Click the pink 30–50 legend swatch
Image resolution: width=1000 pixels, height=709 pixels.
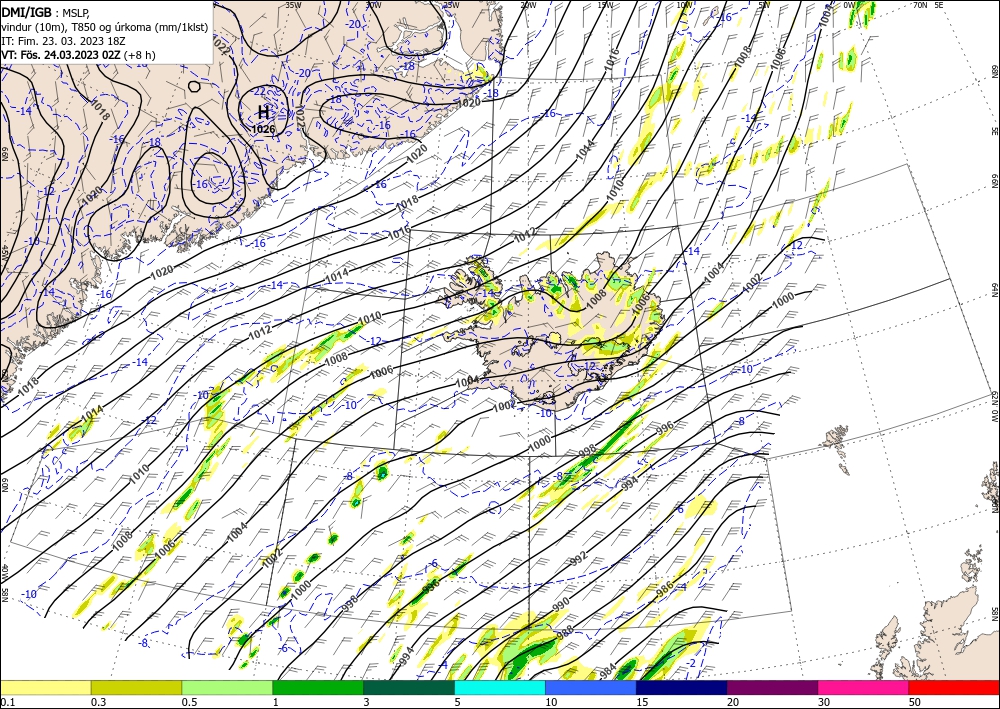tap(864, 687)
